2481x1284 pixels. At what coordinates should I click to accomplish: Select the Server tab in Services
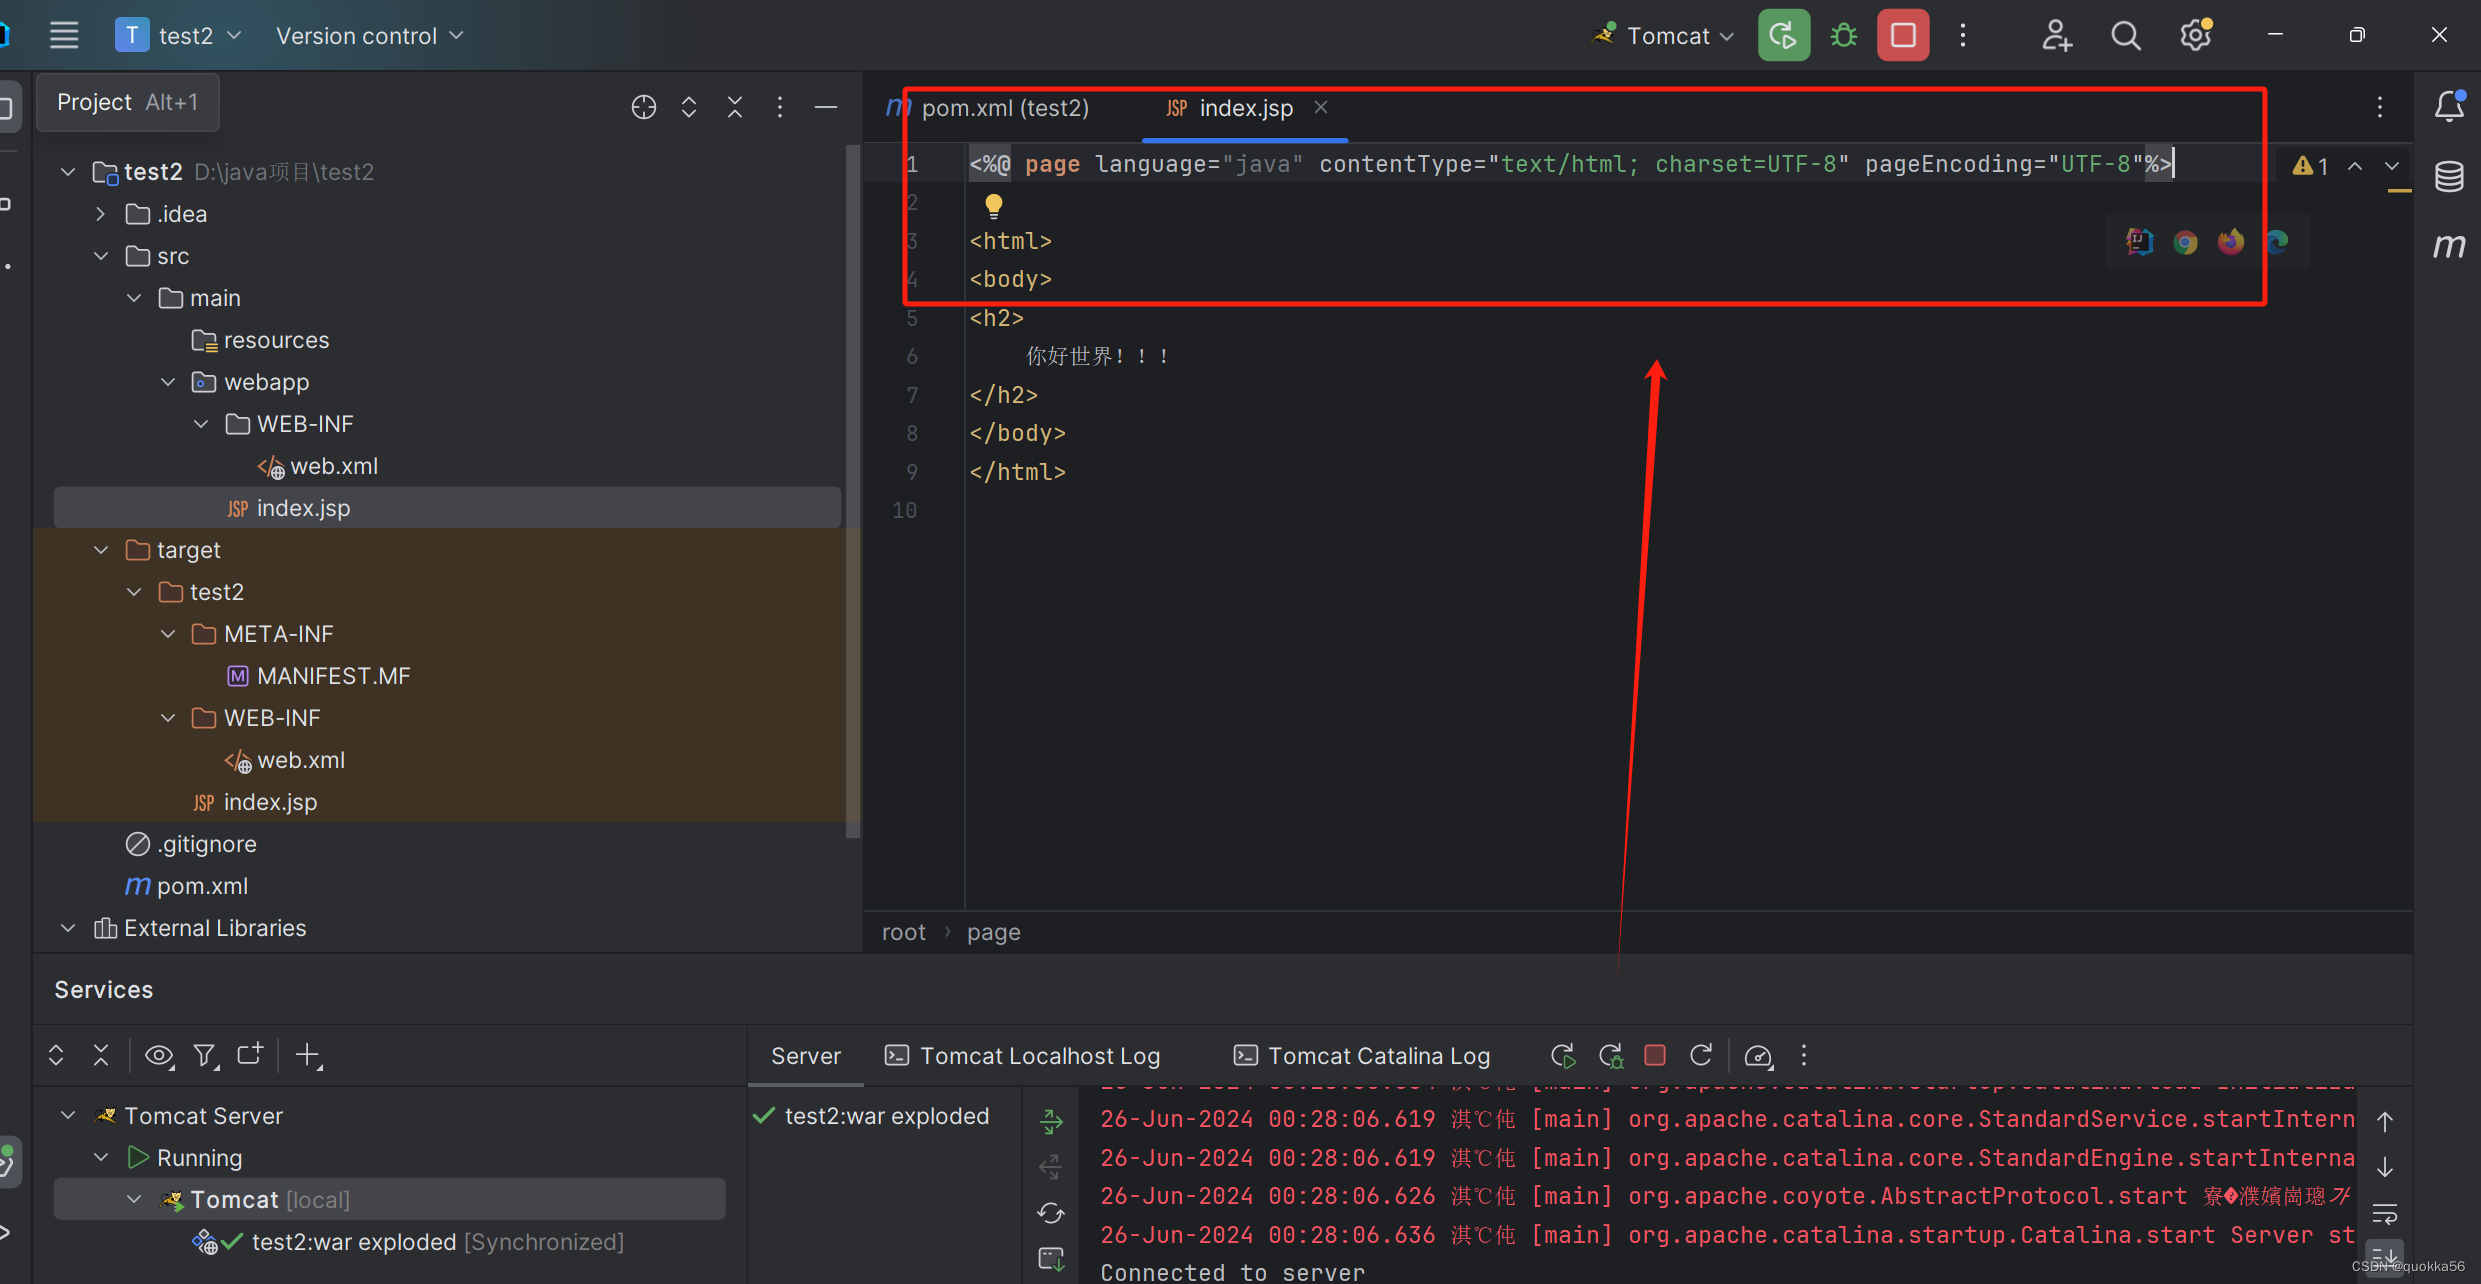(805, 1056)
